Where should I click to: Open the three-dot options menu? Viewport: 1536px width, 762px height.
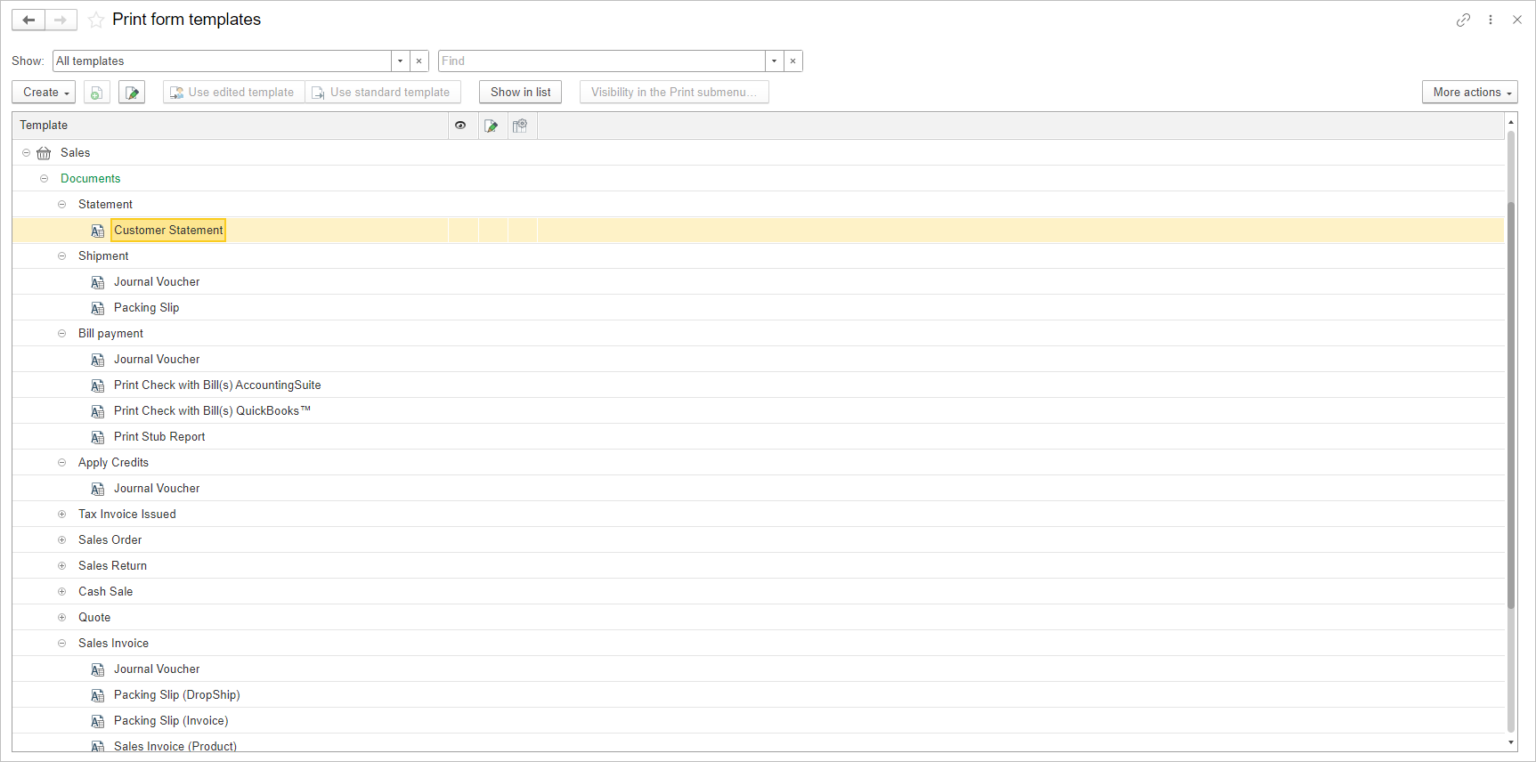(x=1490, y=19)
